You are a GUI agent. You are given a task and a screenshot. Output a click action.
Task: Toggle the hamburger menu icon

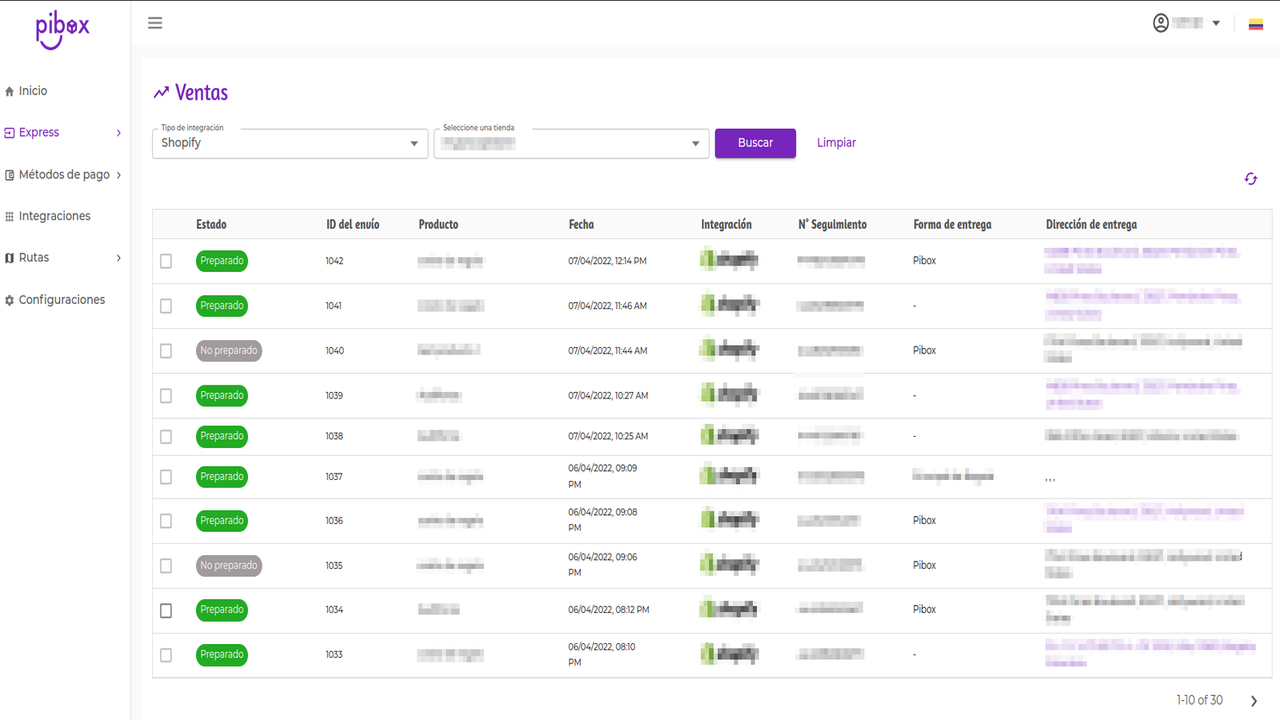point(155,22)
